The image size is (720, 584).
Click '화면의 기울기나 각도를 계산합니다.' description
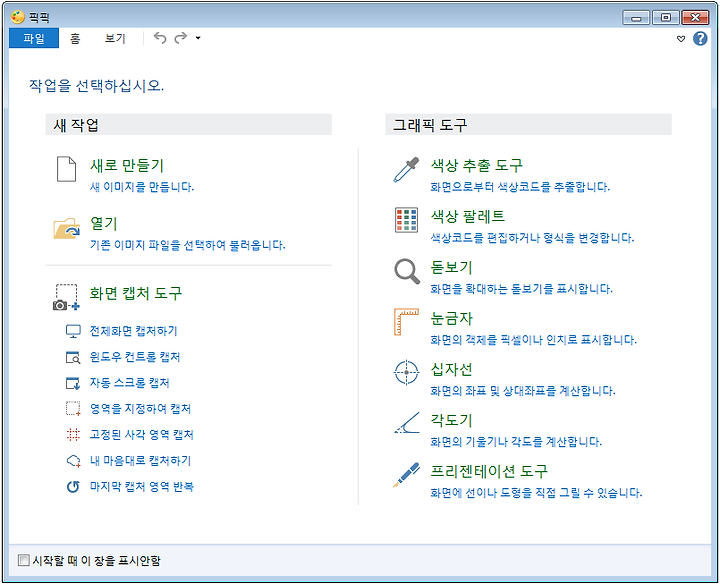516,442
